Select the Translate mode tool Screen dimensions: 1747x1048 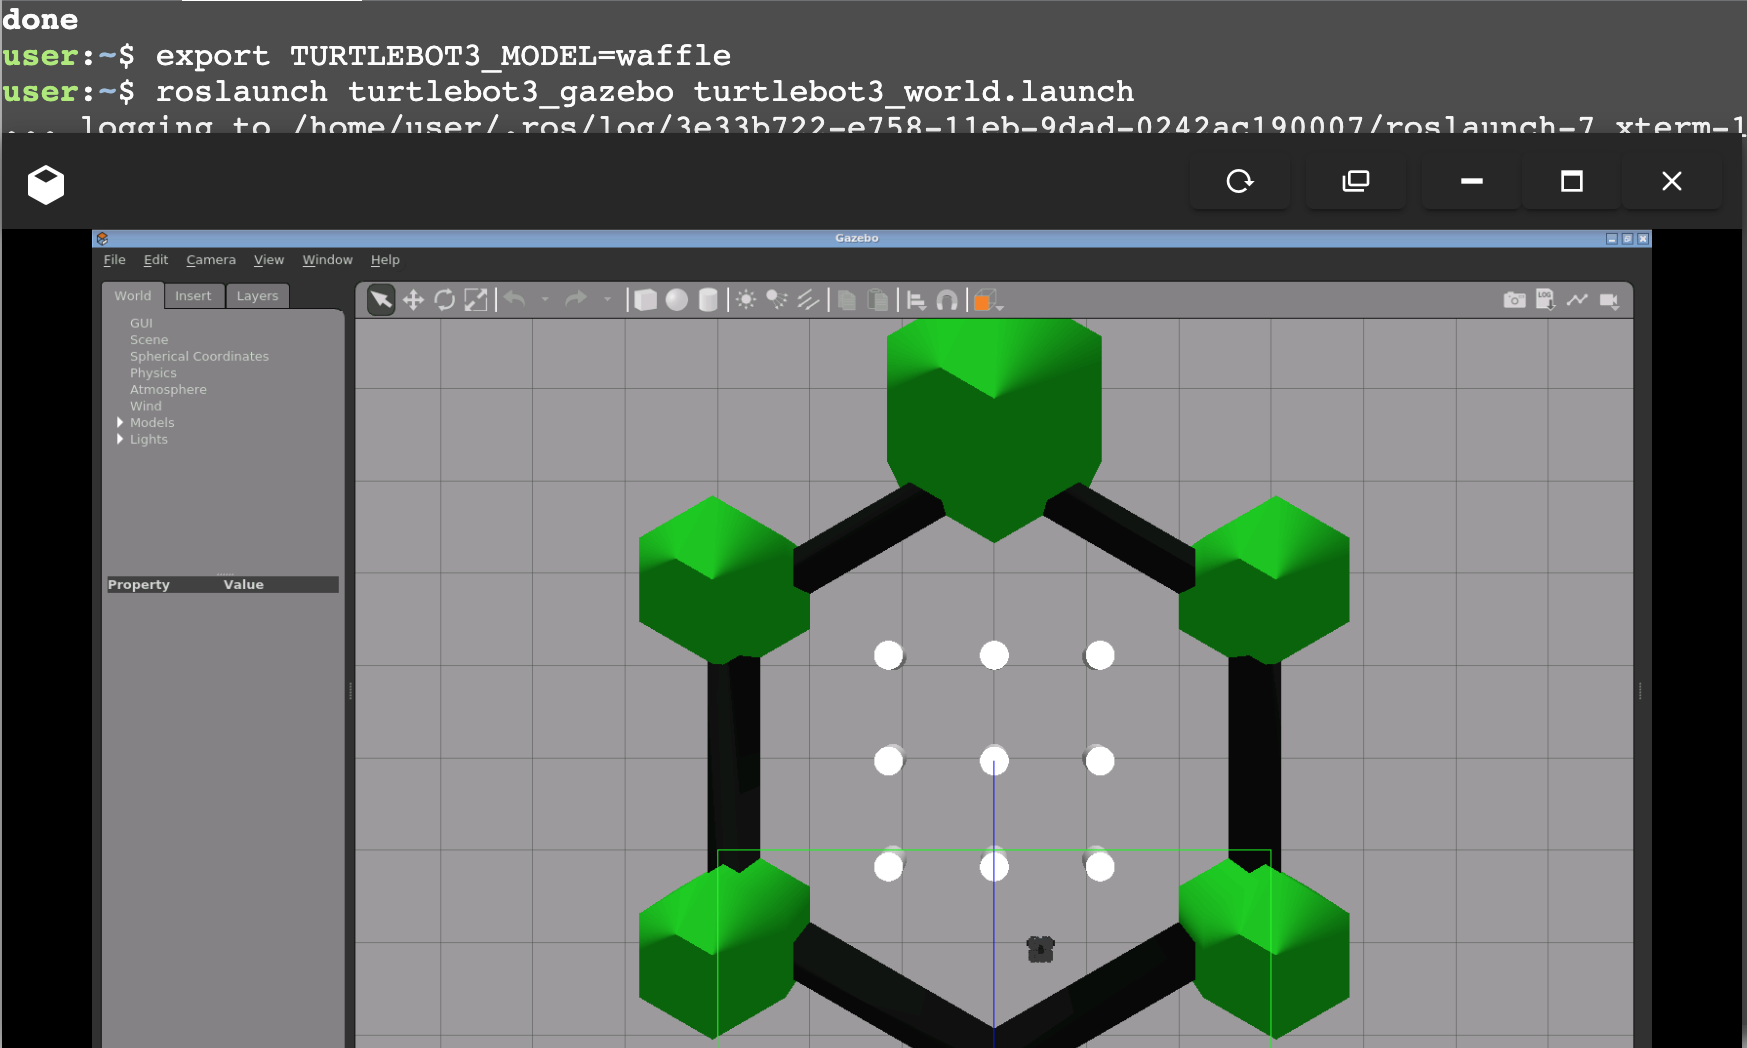coord(413,299)
